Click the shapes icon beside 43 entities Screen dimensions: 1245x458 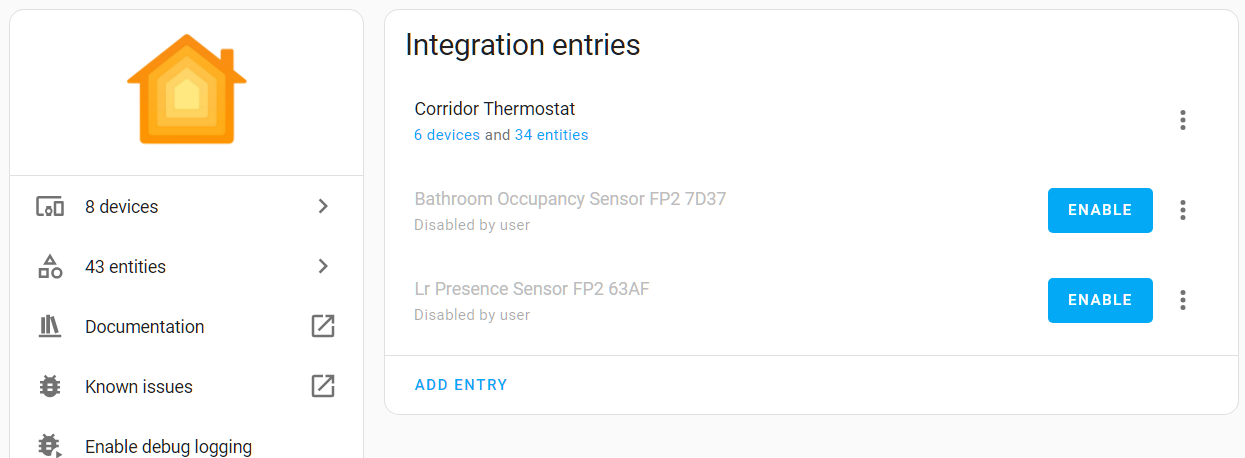pyautogui.click(x=50, y=267)
